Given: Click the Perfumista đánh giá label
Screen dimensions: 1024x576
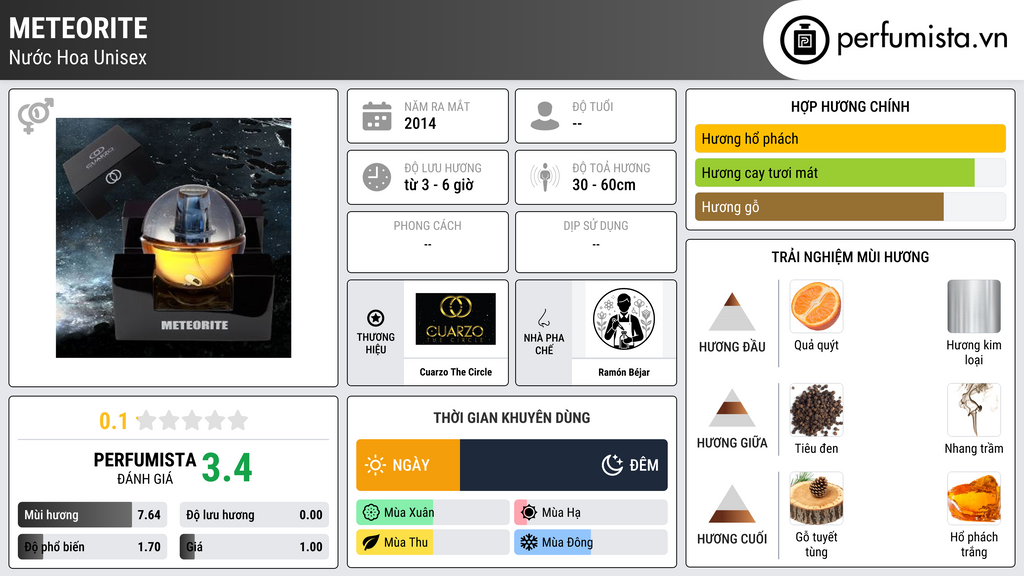Looking at the screenshot, I should point(144,468).
